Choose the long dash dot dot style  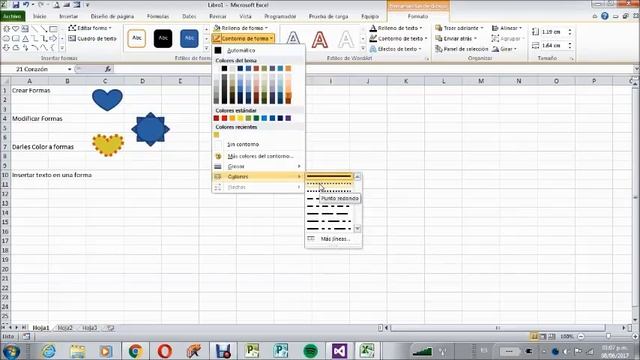click(329, 229)
